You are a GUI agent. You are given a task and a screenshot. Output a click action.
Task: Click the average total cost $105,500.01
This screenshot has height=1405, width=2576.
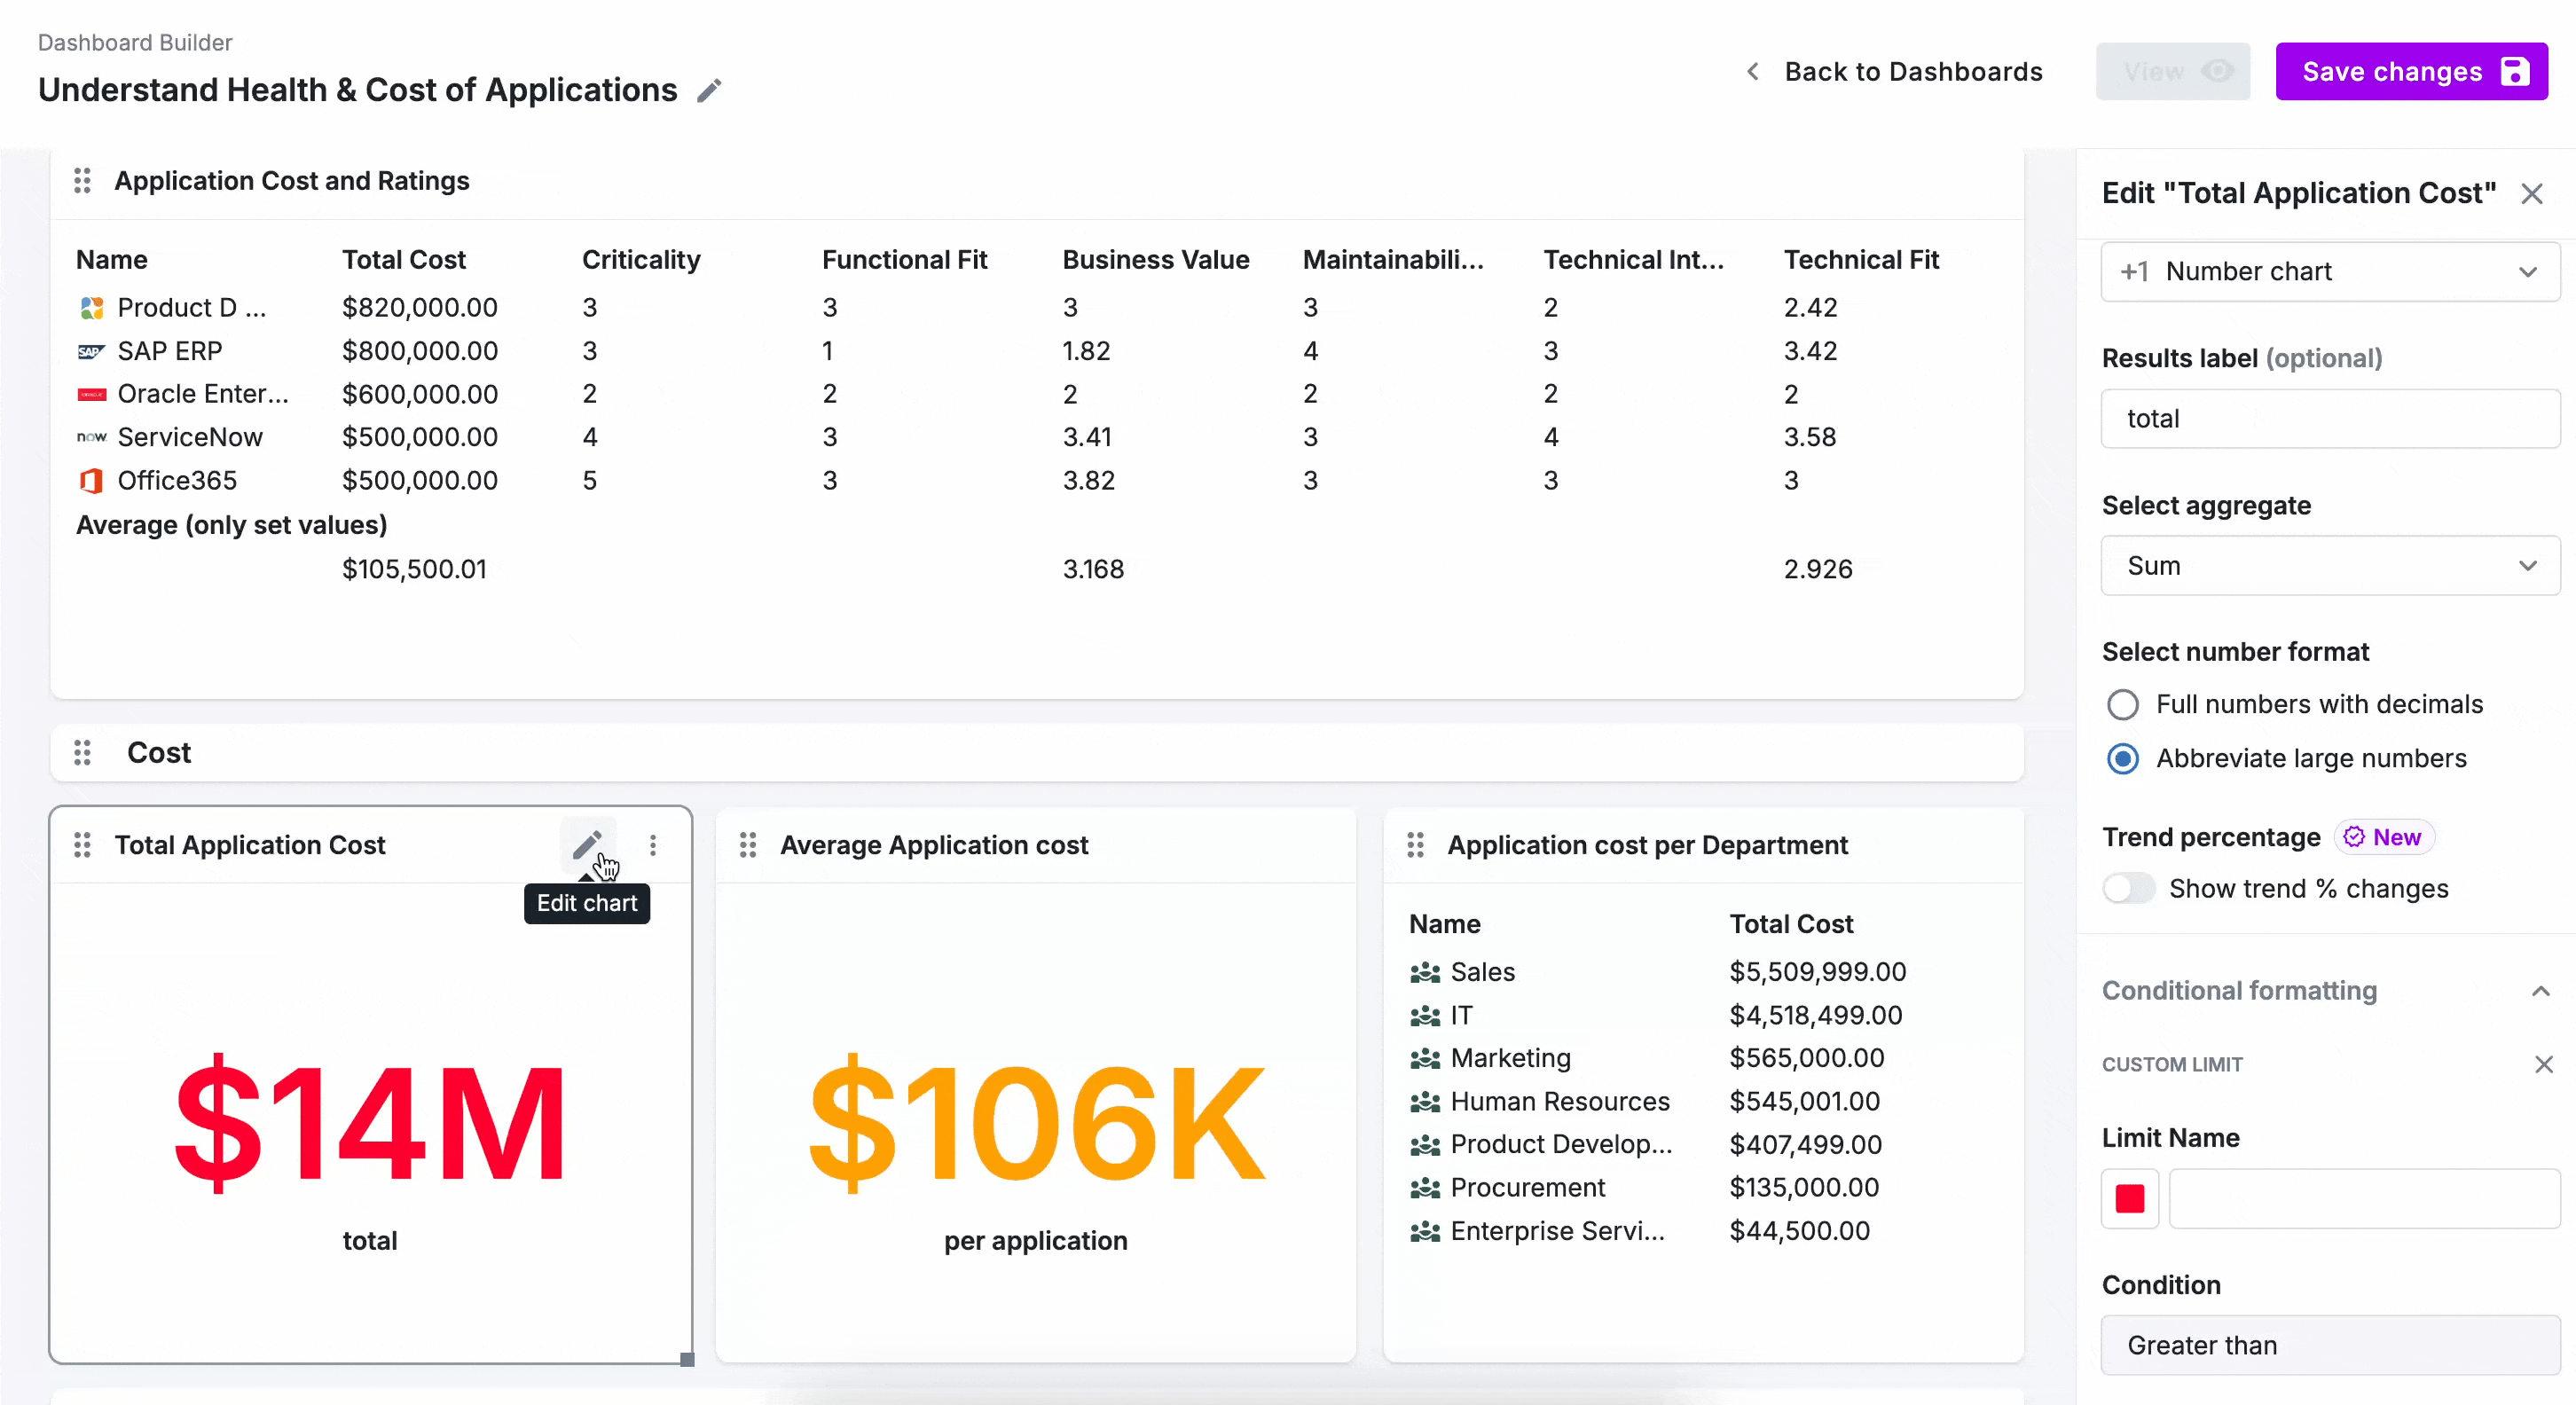click(414, 569)
